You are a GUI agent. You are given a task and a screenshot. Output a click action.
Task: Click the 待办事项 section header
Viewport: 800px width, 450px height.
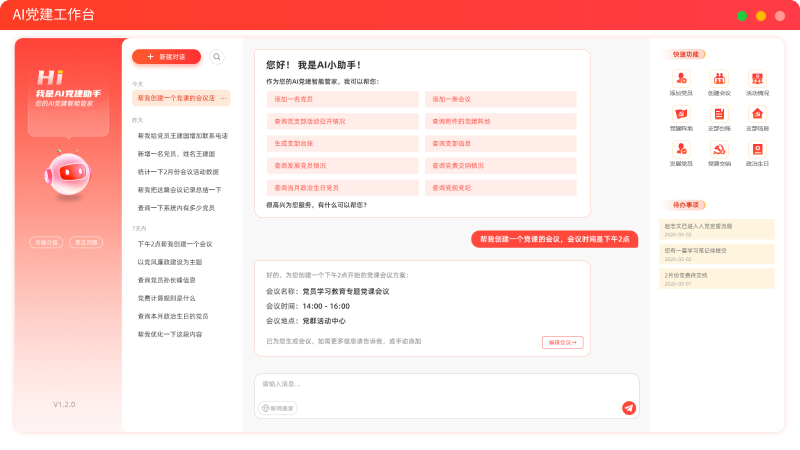[685, 205]
